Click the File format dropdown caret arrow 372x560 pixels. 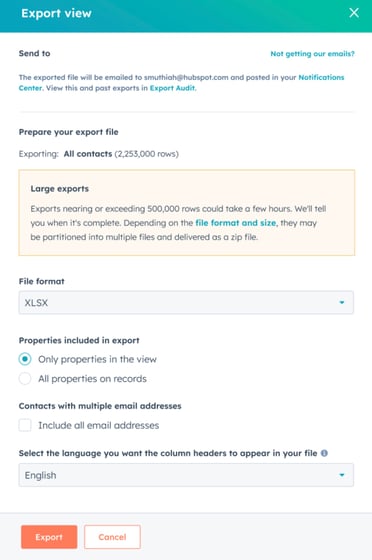click(342, 302)
